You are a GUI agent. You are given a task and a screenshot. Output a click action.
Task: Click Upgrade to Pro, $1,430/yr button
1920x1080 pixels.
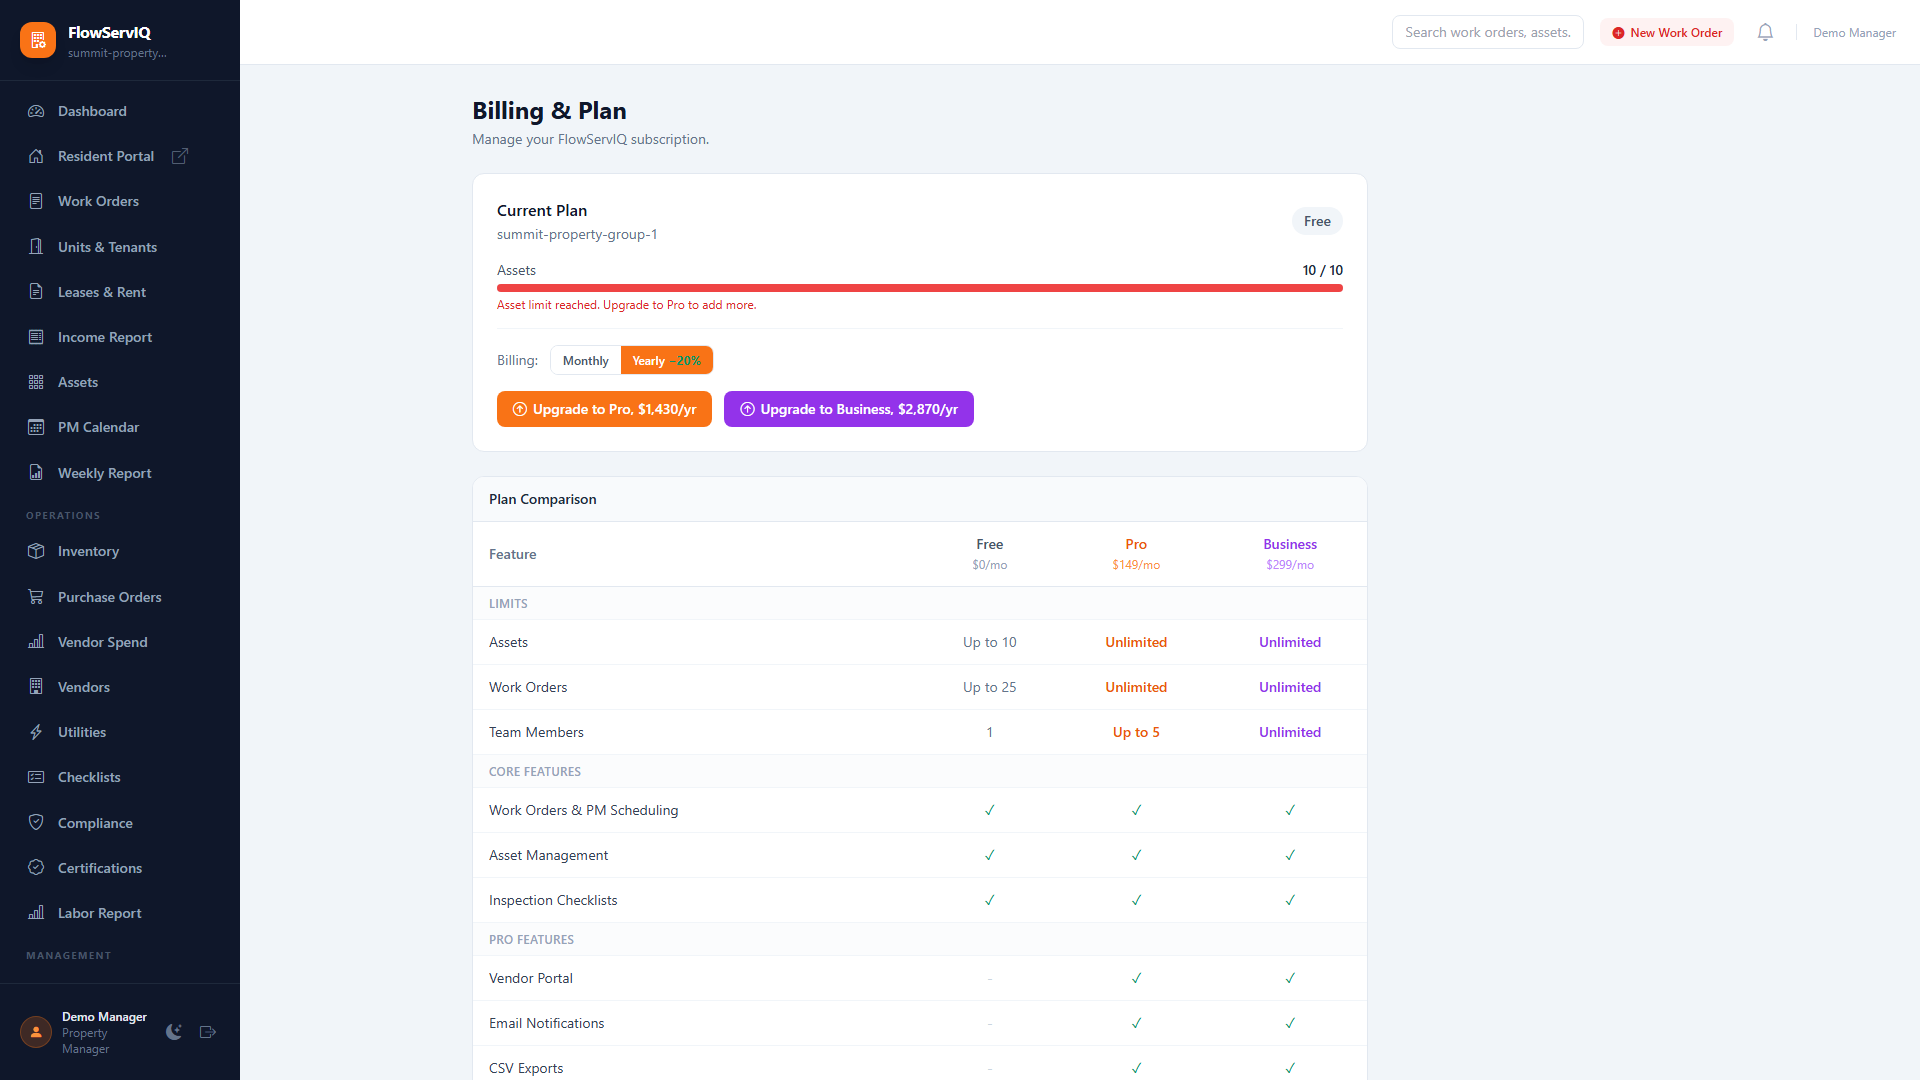coord(604,409)
